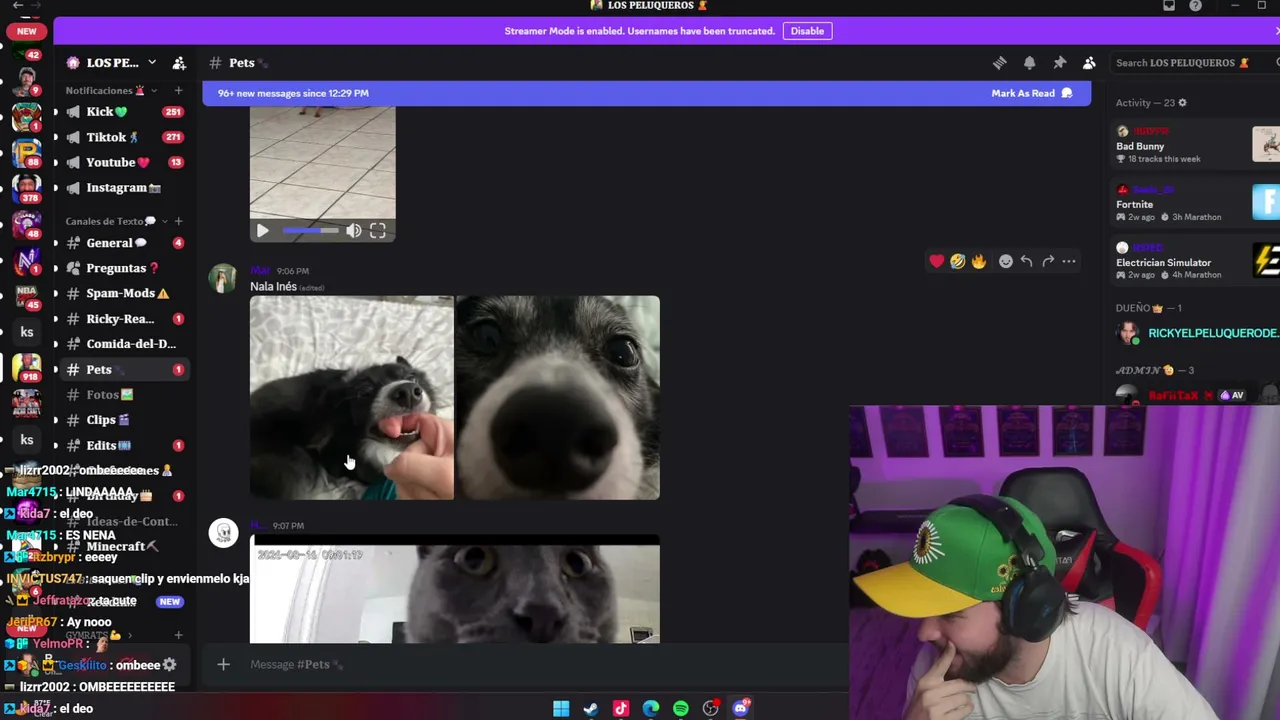Switch to the NBA server icon
Viewport: 1280px width, 720px height.
pos(27,294)
